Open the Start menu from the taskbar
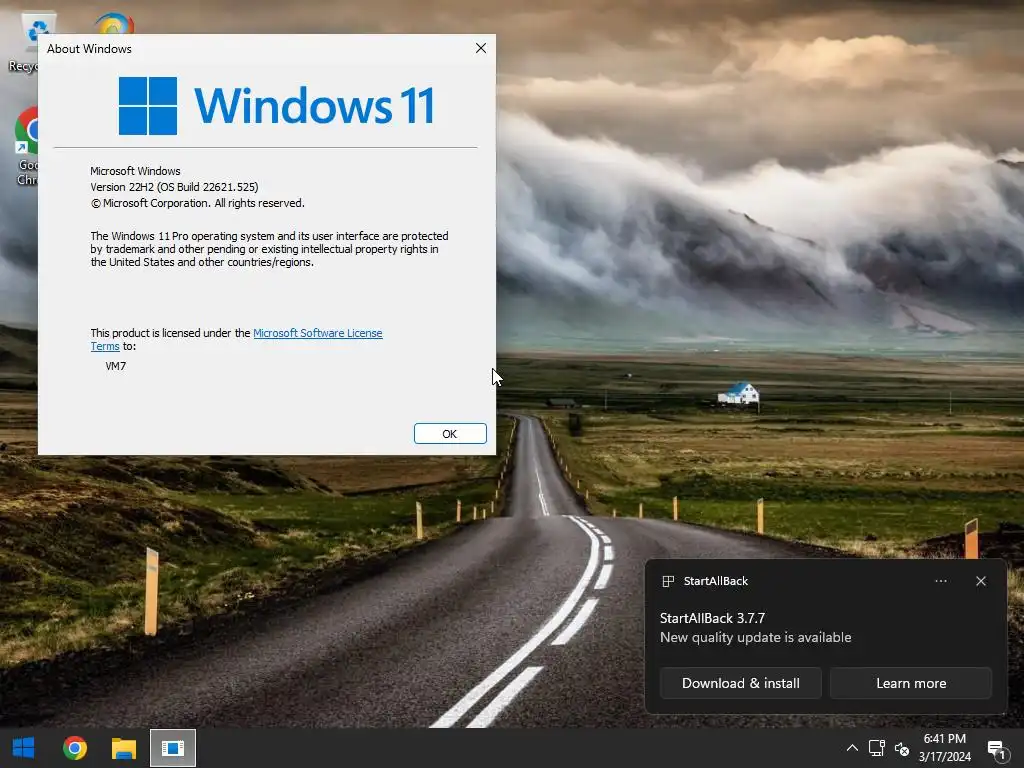The width and height of the screenshot is (1024, 768). tap(24, 748)
